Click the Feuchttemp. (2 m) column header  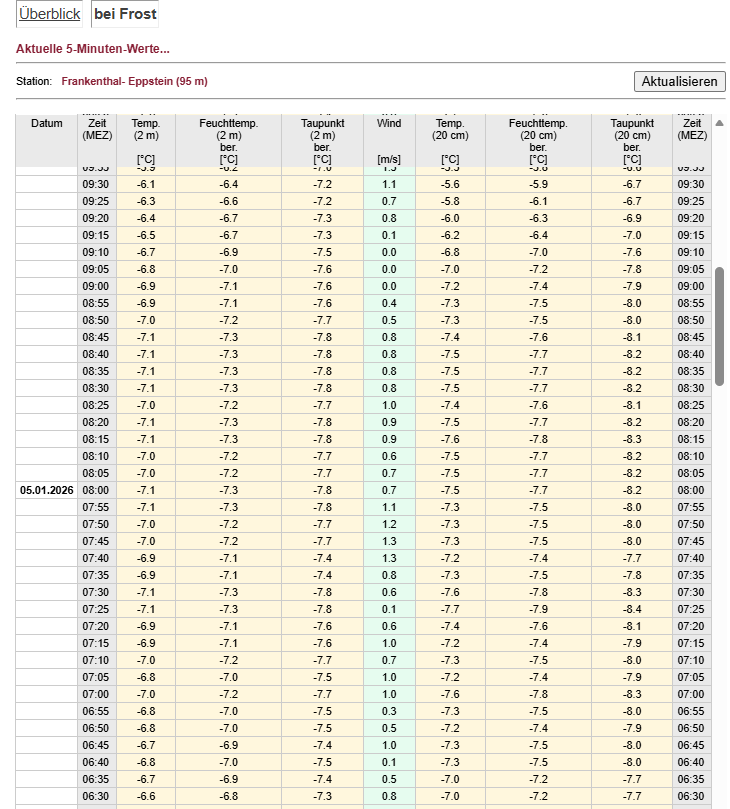click(x=228, y=135)
